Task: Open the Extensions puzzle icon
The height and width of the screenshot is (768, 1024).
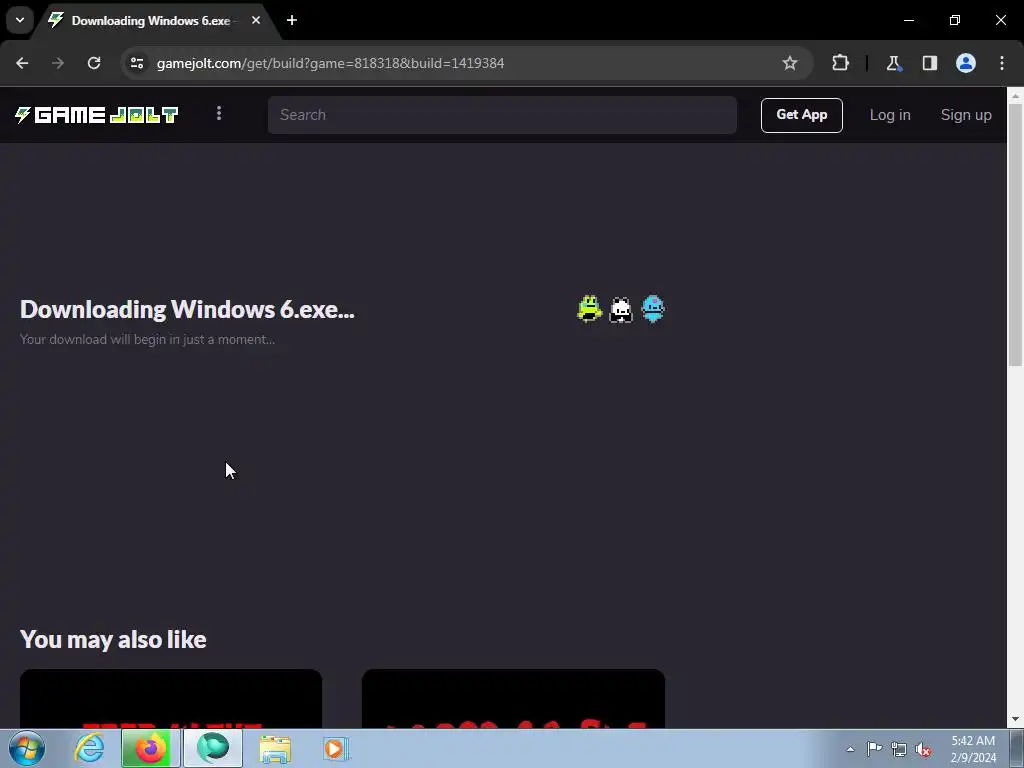Action: [840, 63]
